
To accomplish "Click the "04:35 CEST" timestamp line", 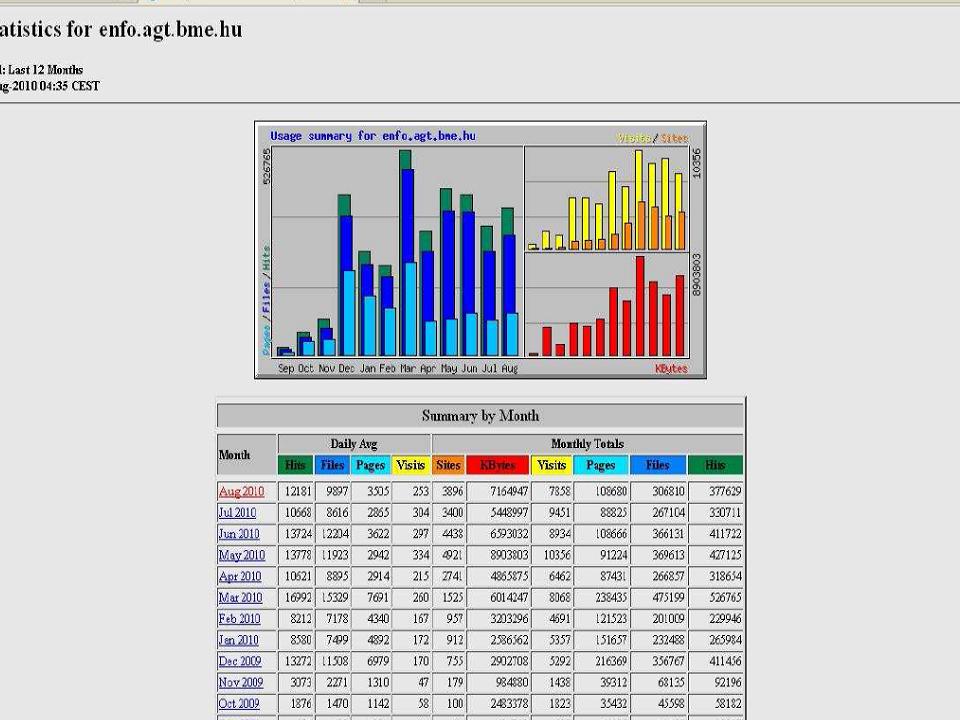I will (50, 86).
